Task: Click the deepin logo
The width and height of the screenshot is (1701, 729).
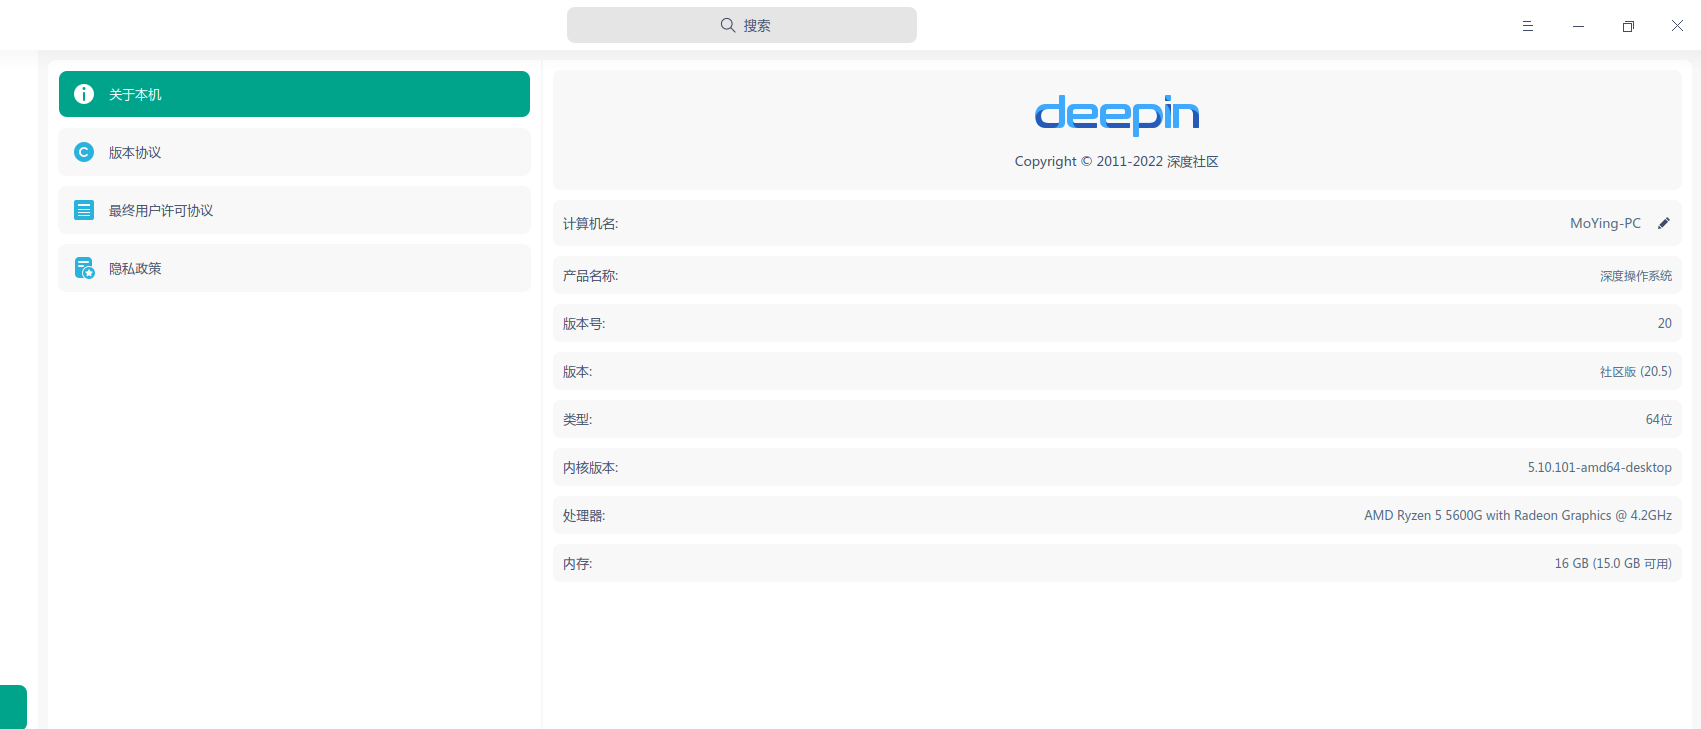Action: [1117, 114]
